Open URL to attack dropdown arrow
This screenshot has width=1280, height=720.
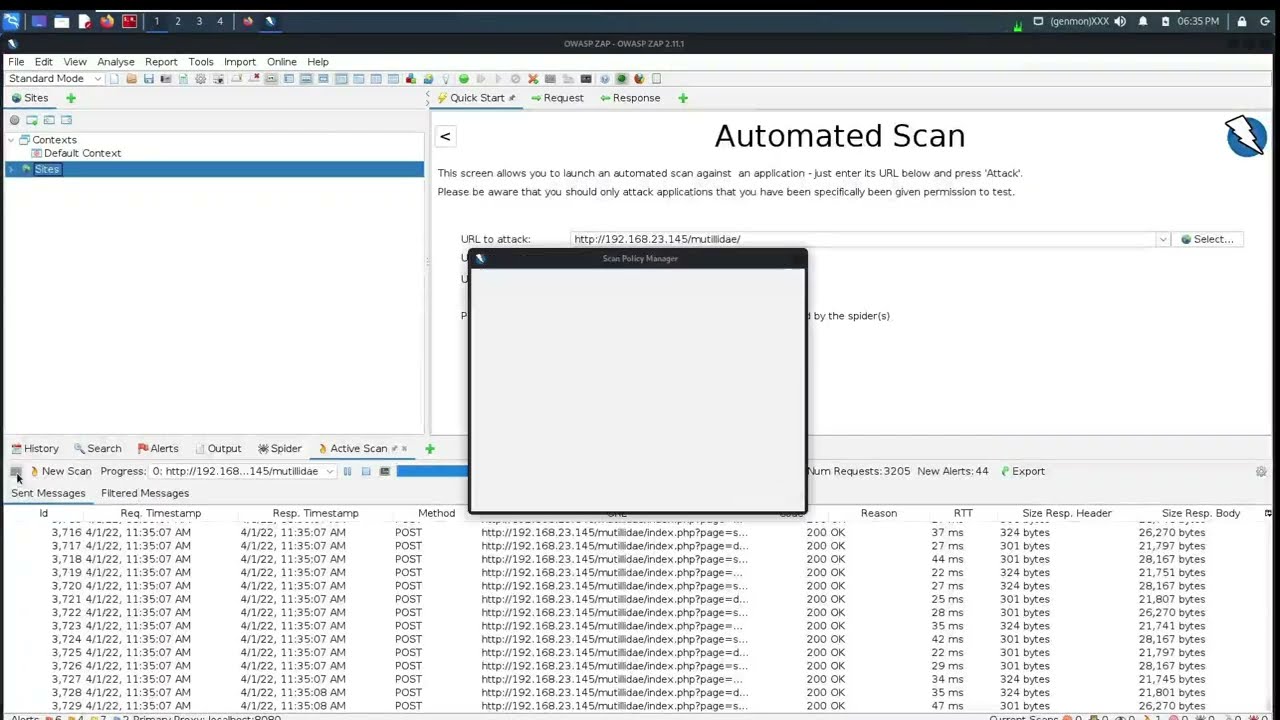[x=1162, y=239]
